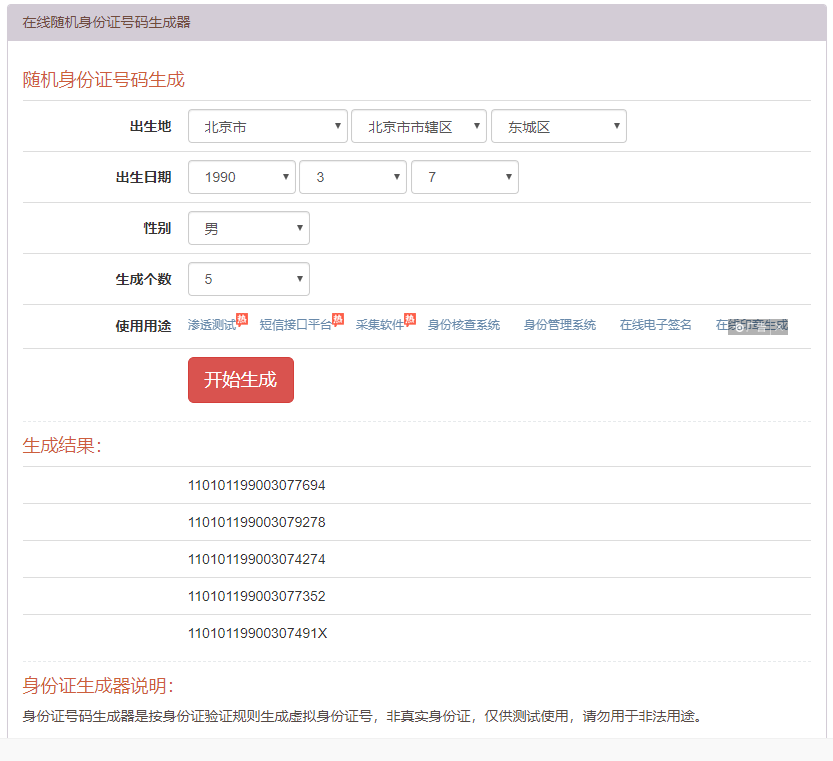Open the birth year dropdown showing 1990

[242, 177]
